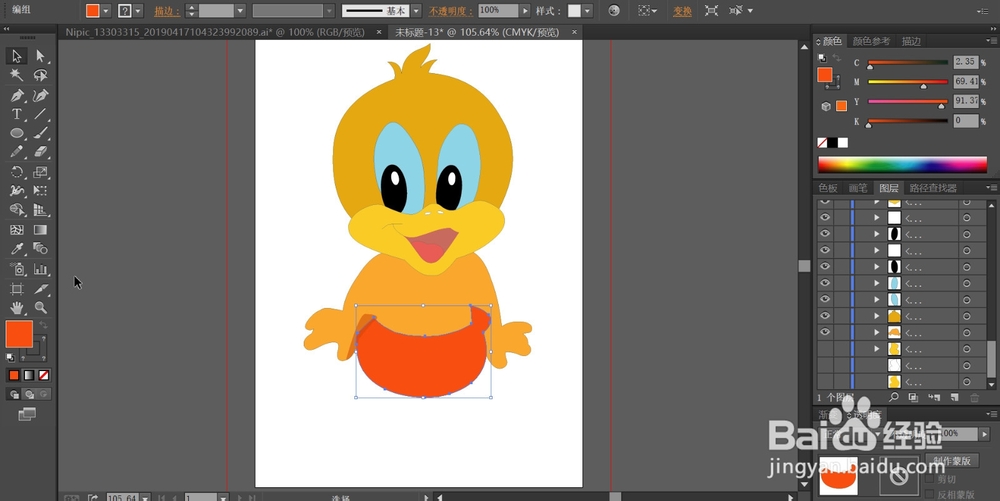Open the stroke color dropdown beside question-mark swatch
1000x501 pixels.
pyautogui.click(x=138, y=11)
